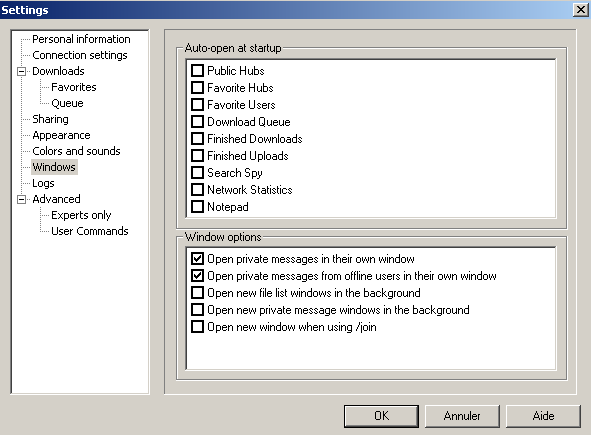Open Personal information settings page

click(x=81, y=39)
